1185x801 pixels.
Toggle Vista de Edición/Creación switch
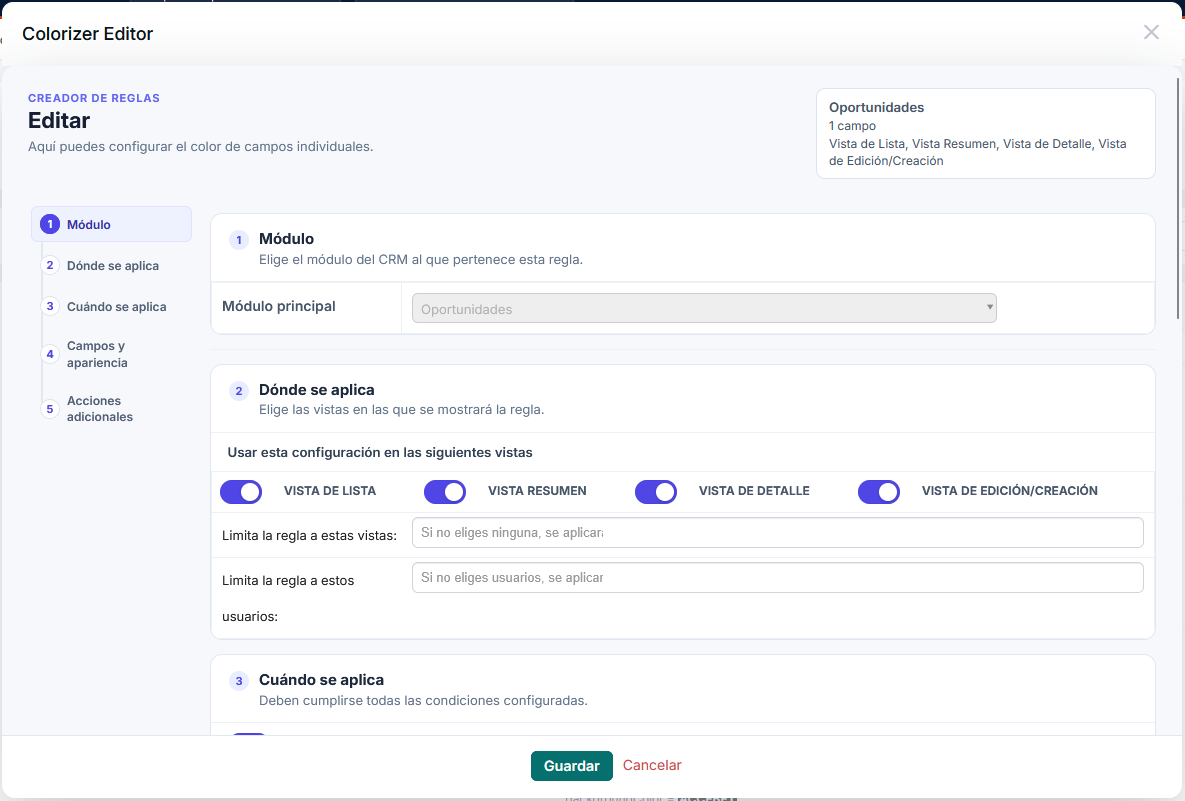click(x=879, y=492)
